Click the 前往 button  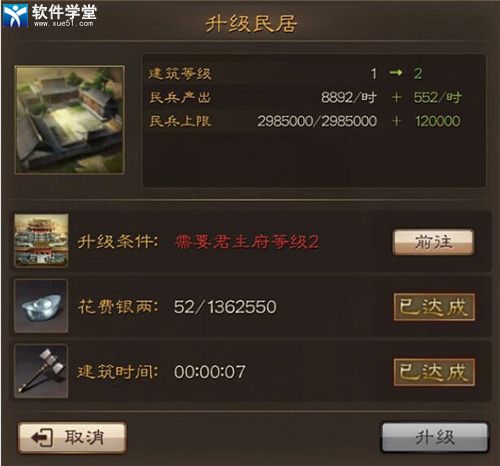[433, 242]
